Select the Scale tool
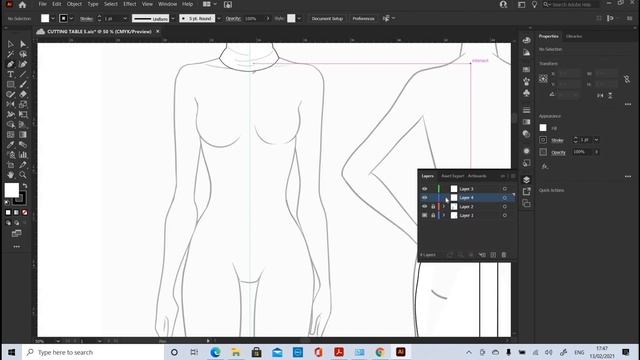640x360 pixels. (23, 104)
